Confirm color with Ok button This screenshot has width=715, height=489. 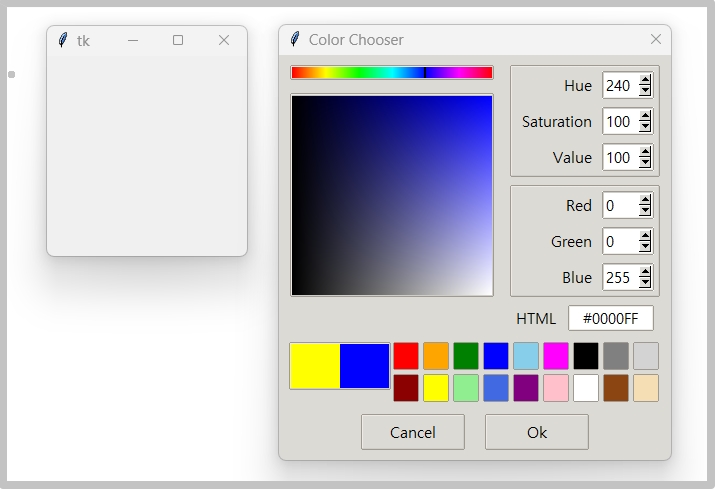(x=537, y=432)
